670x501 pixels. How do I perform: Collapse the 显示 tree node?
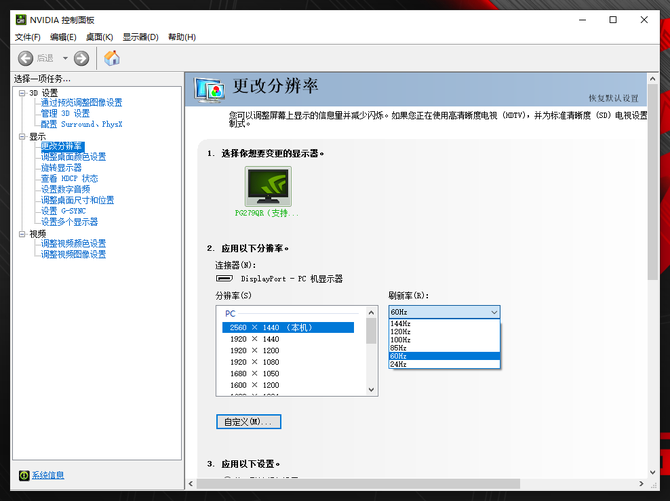click(22, 136)
